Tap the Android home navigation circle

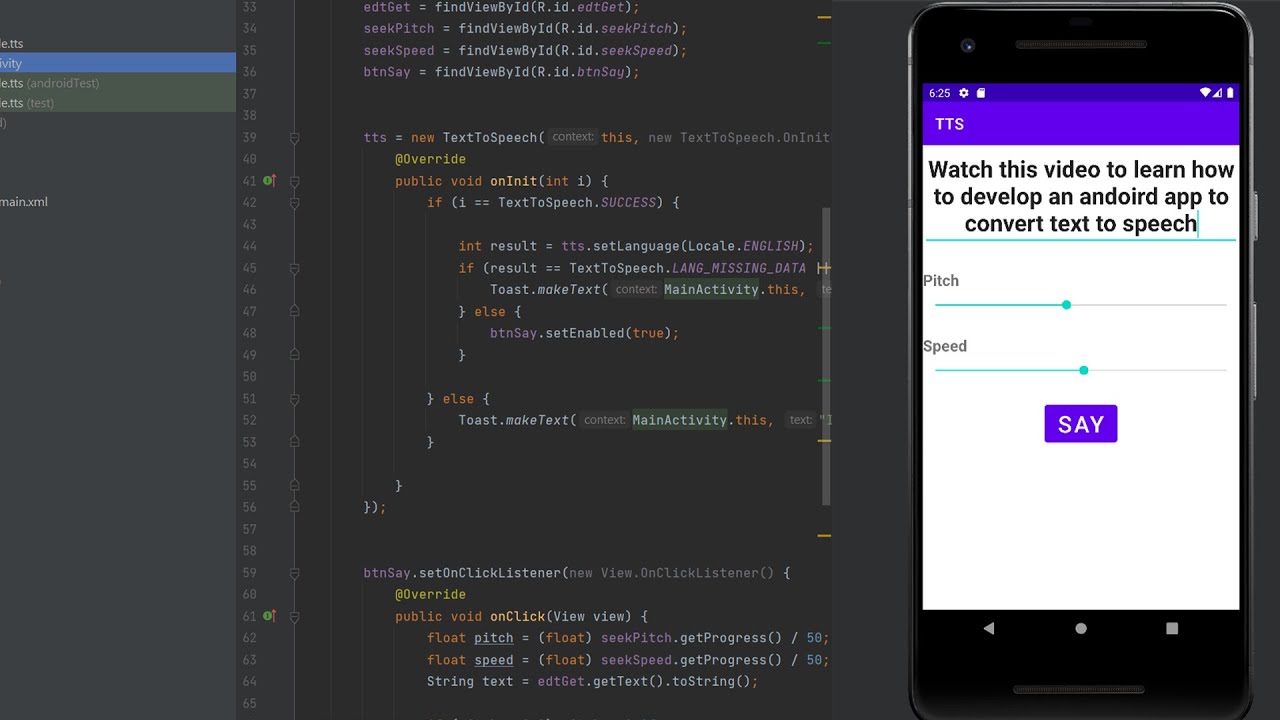point(1080,628)
